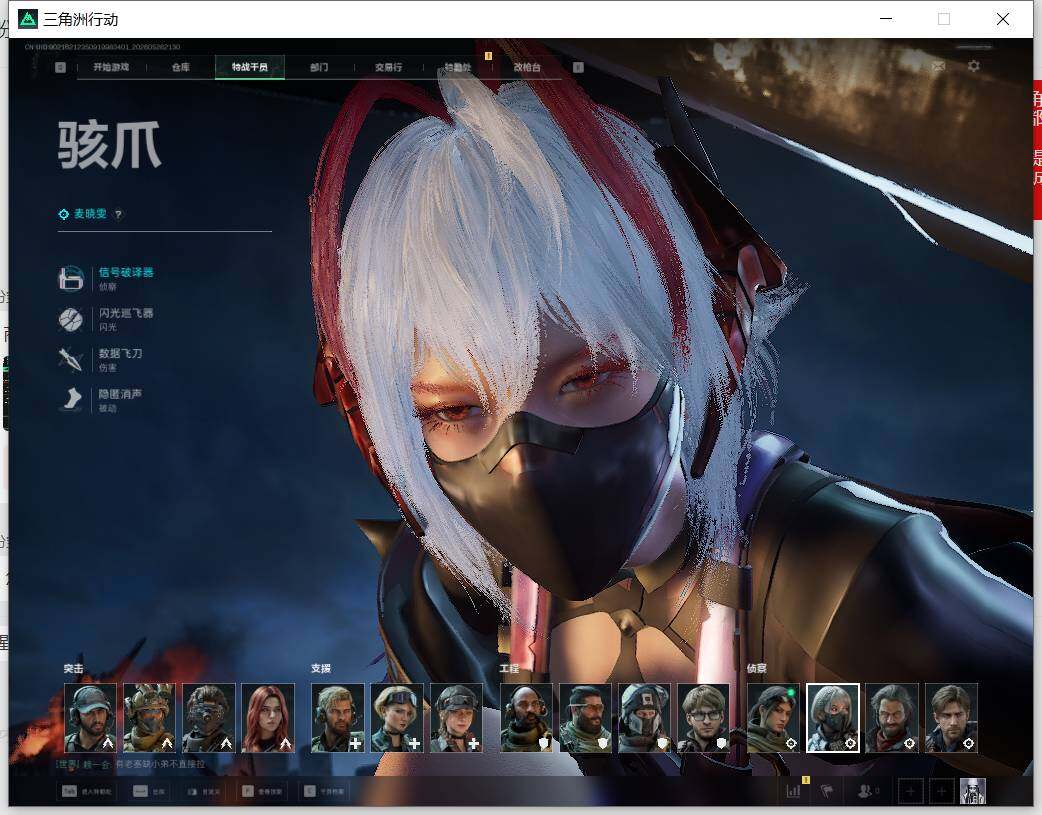1042x815 pixels.
Task: Pick the assault operator wearing a gas mask
Action: coord(209,718)
